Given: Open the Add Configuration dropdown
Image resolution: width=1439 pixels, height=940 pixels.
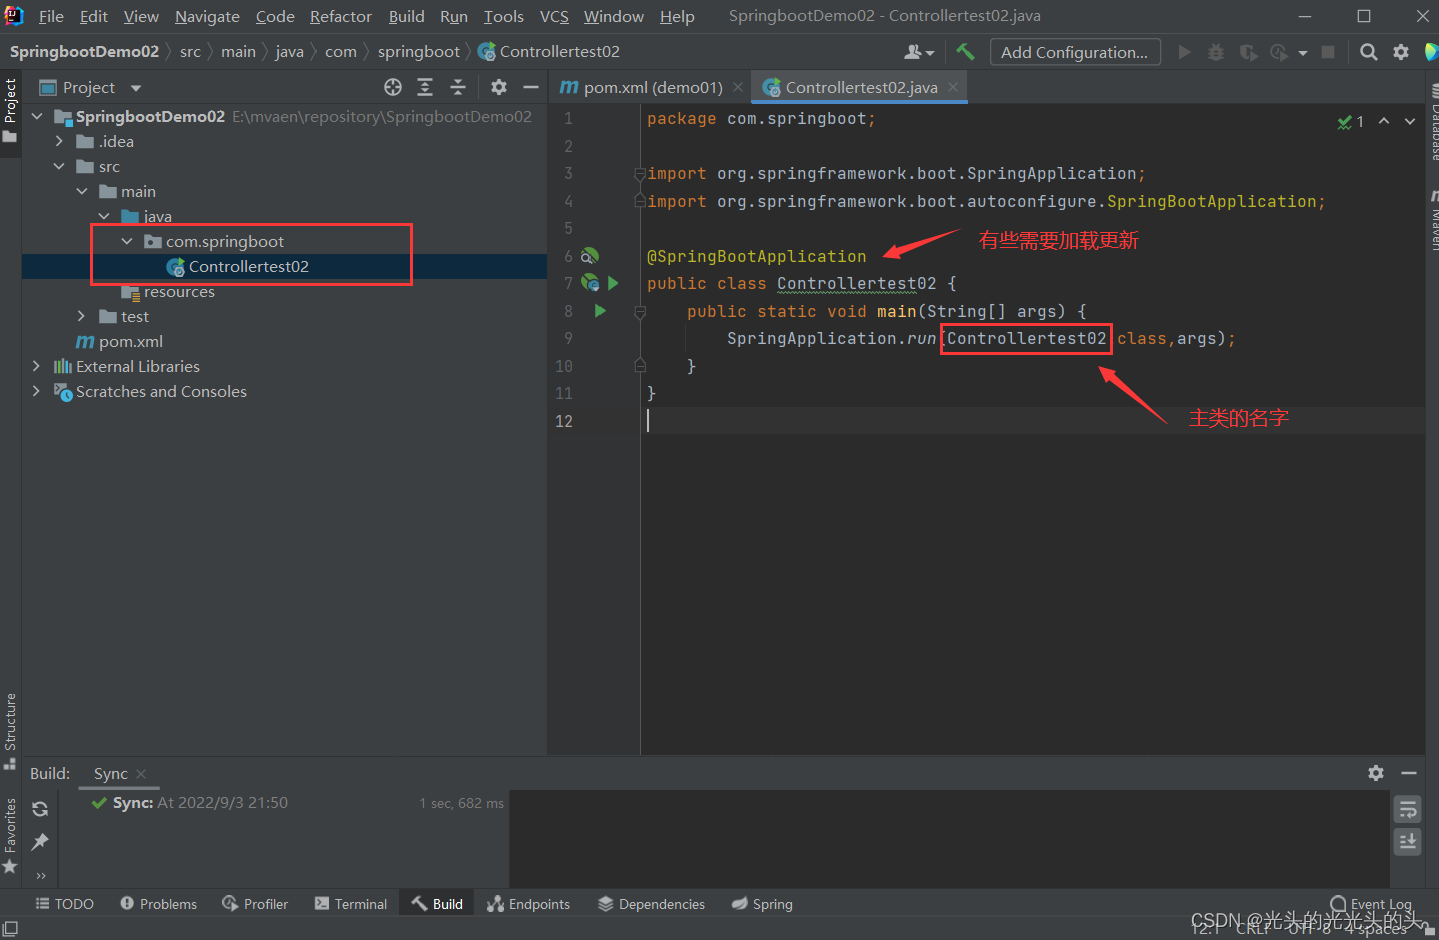Looking at the screenshot, I should tap(1075, 51).
